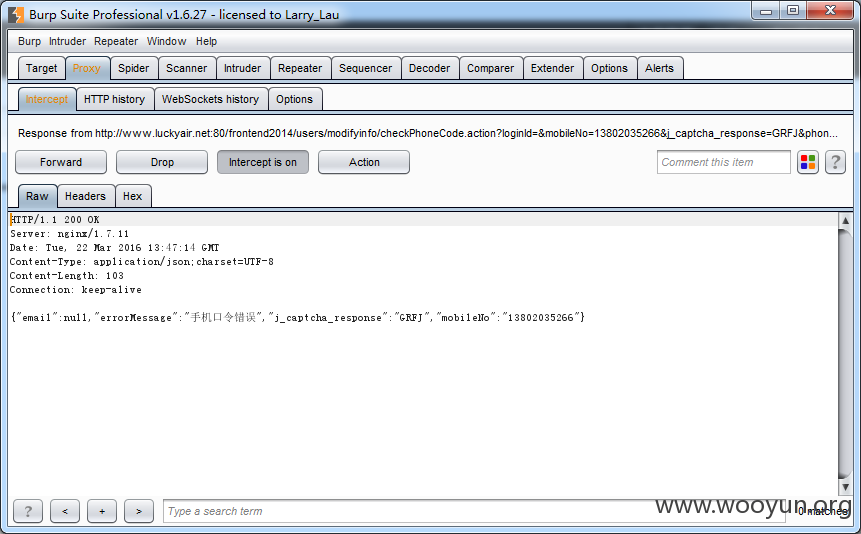Click the Response from URL label

(428, 133)
